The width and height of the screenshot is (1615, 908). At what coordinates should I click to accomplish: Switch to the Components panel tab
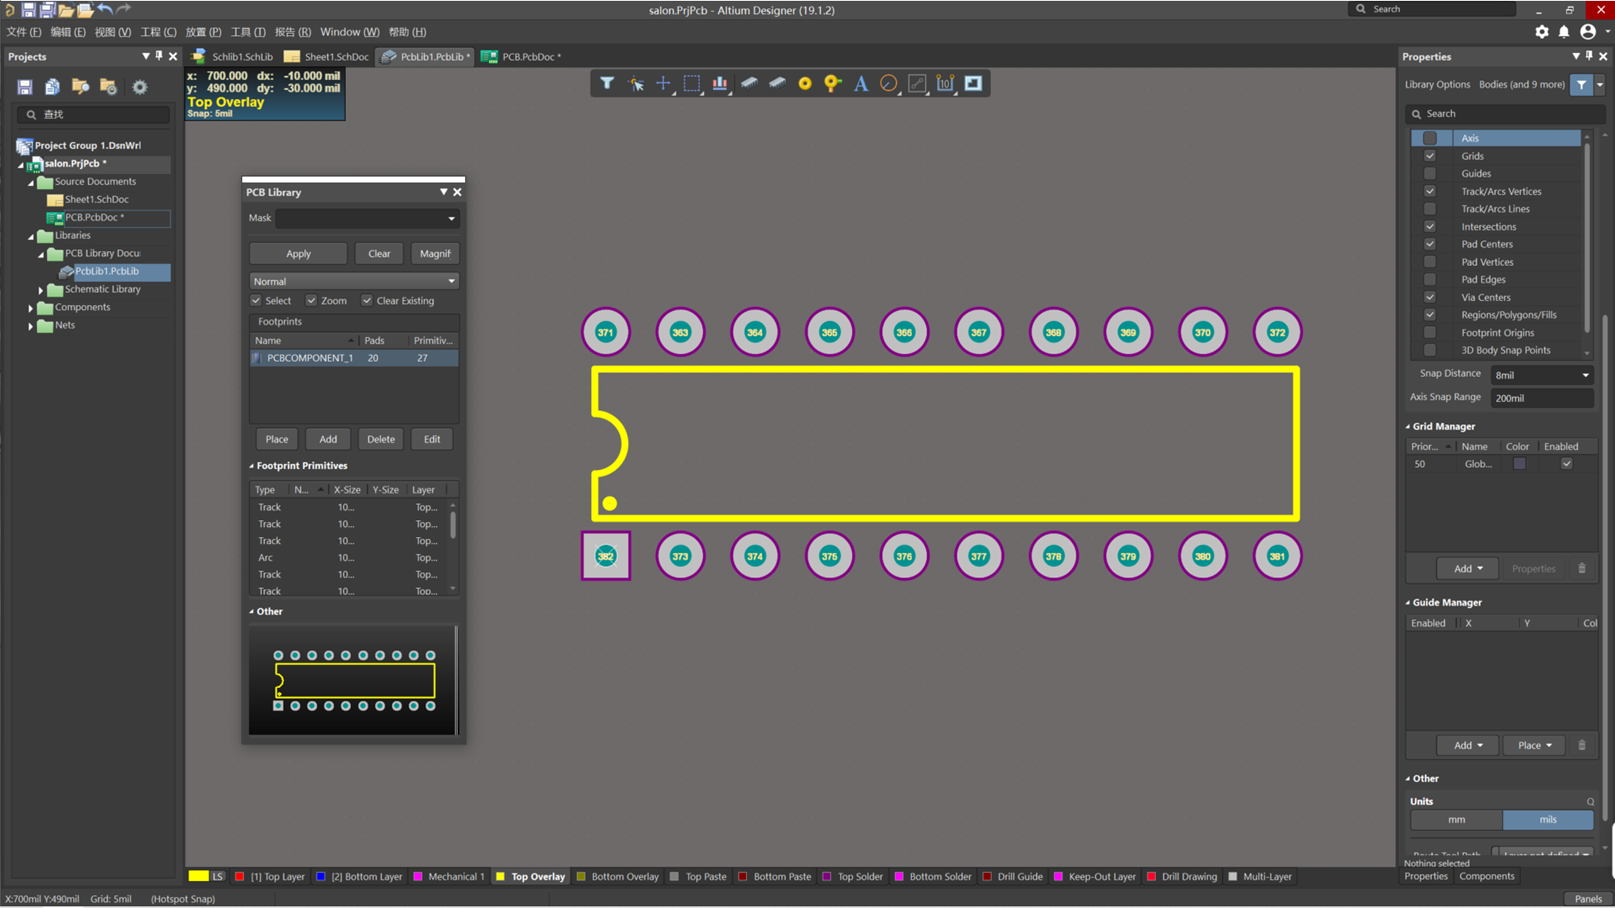pos(1486,876)
